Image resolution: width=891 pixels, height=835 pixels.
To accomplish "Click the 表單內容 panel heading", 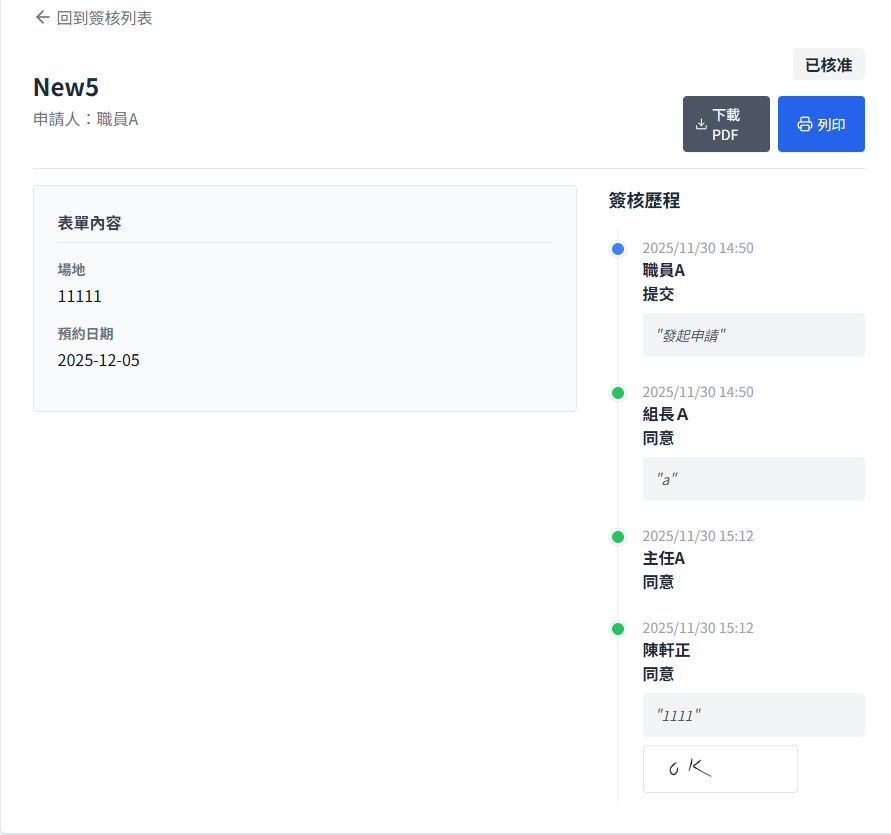I will coord(90,223).
